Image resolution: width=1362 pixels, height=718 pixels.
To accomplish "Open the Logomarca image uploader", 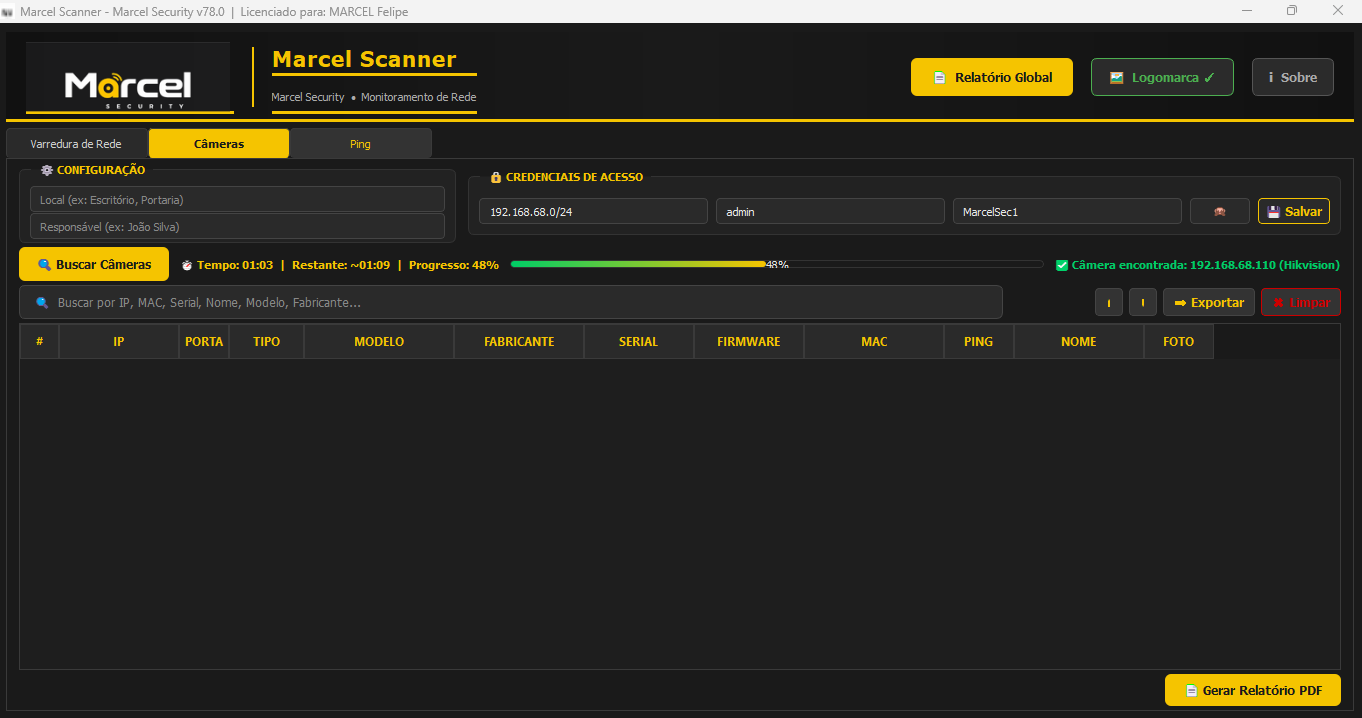I will tap(1117, 76).
